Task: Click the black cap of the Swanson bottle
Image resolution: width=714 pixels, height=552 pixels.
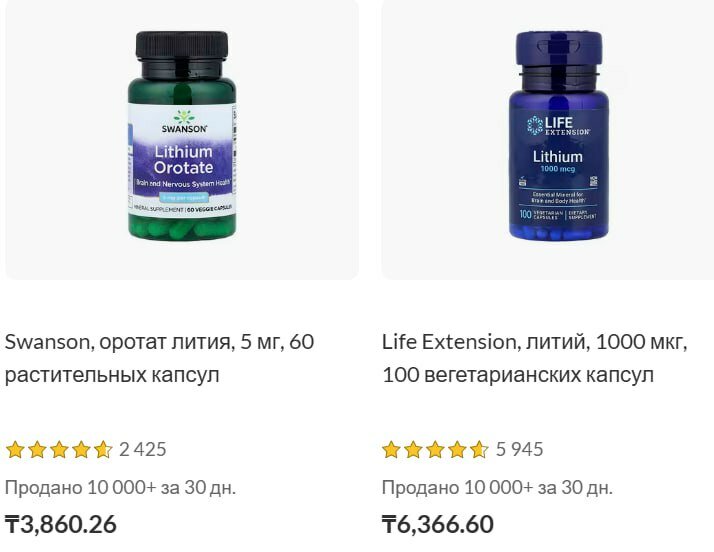Action: tap(182, 46)
